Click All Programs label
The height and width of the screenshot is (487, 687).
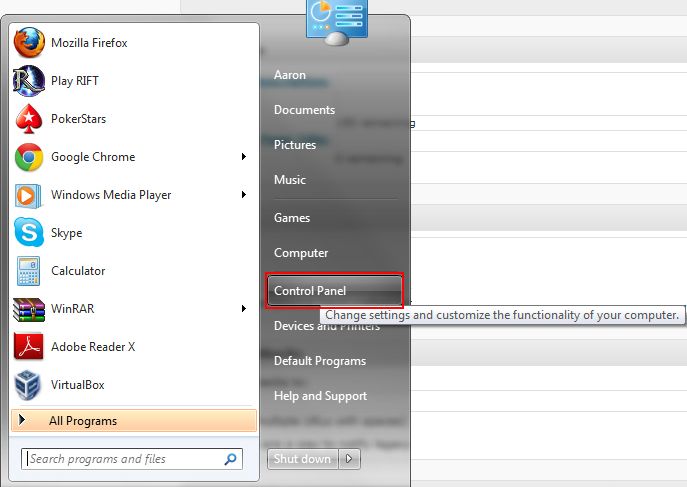coord(83,421)
